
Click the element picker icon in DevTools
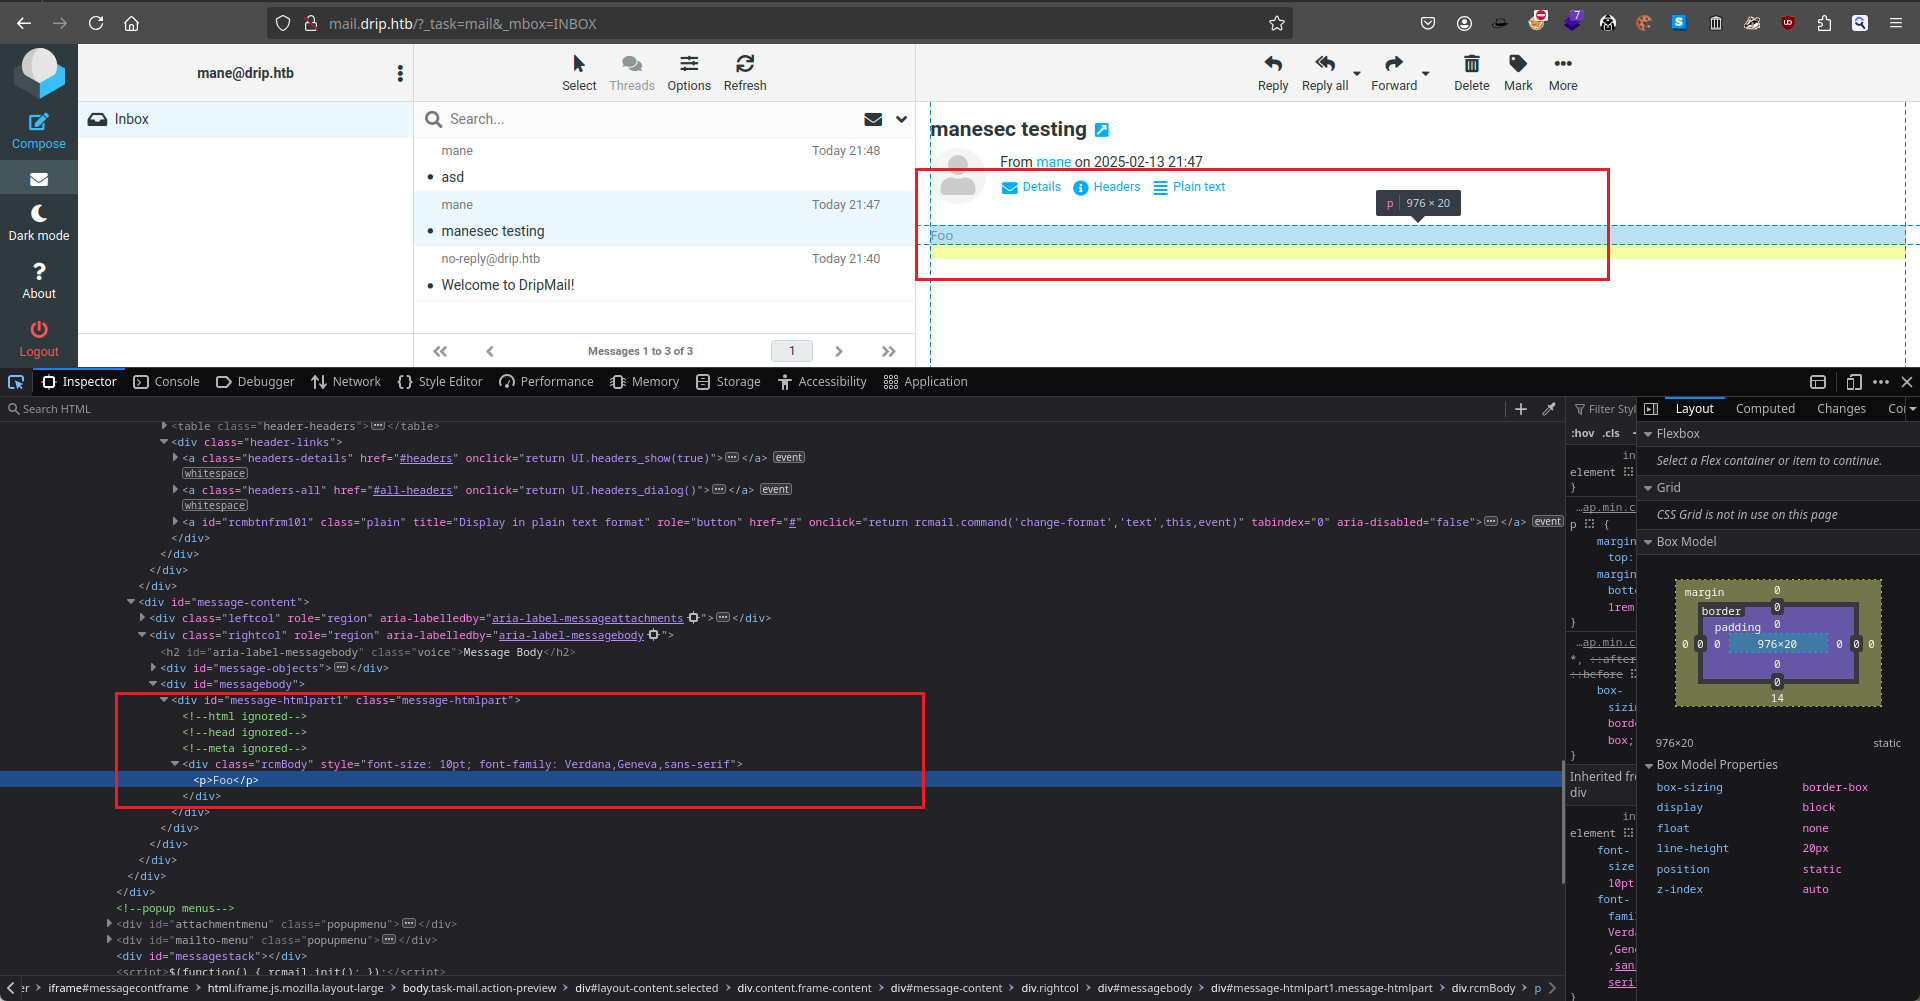click(16, 382)
